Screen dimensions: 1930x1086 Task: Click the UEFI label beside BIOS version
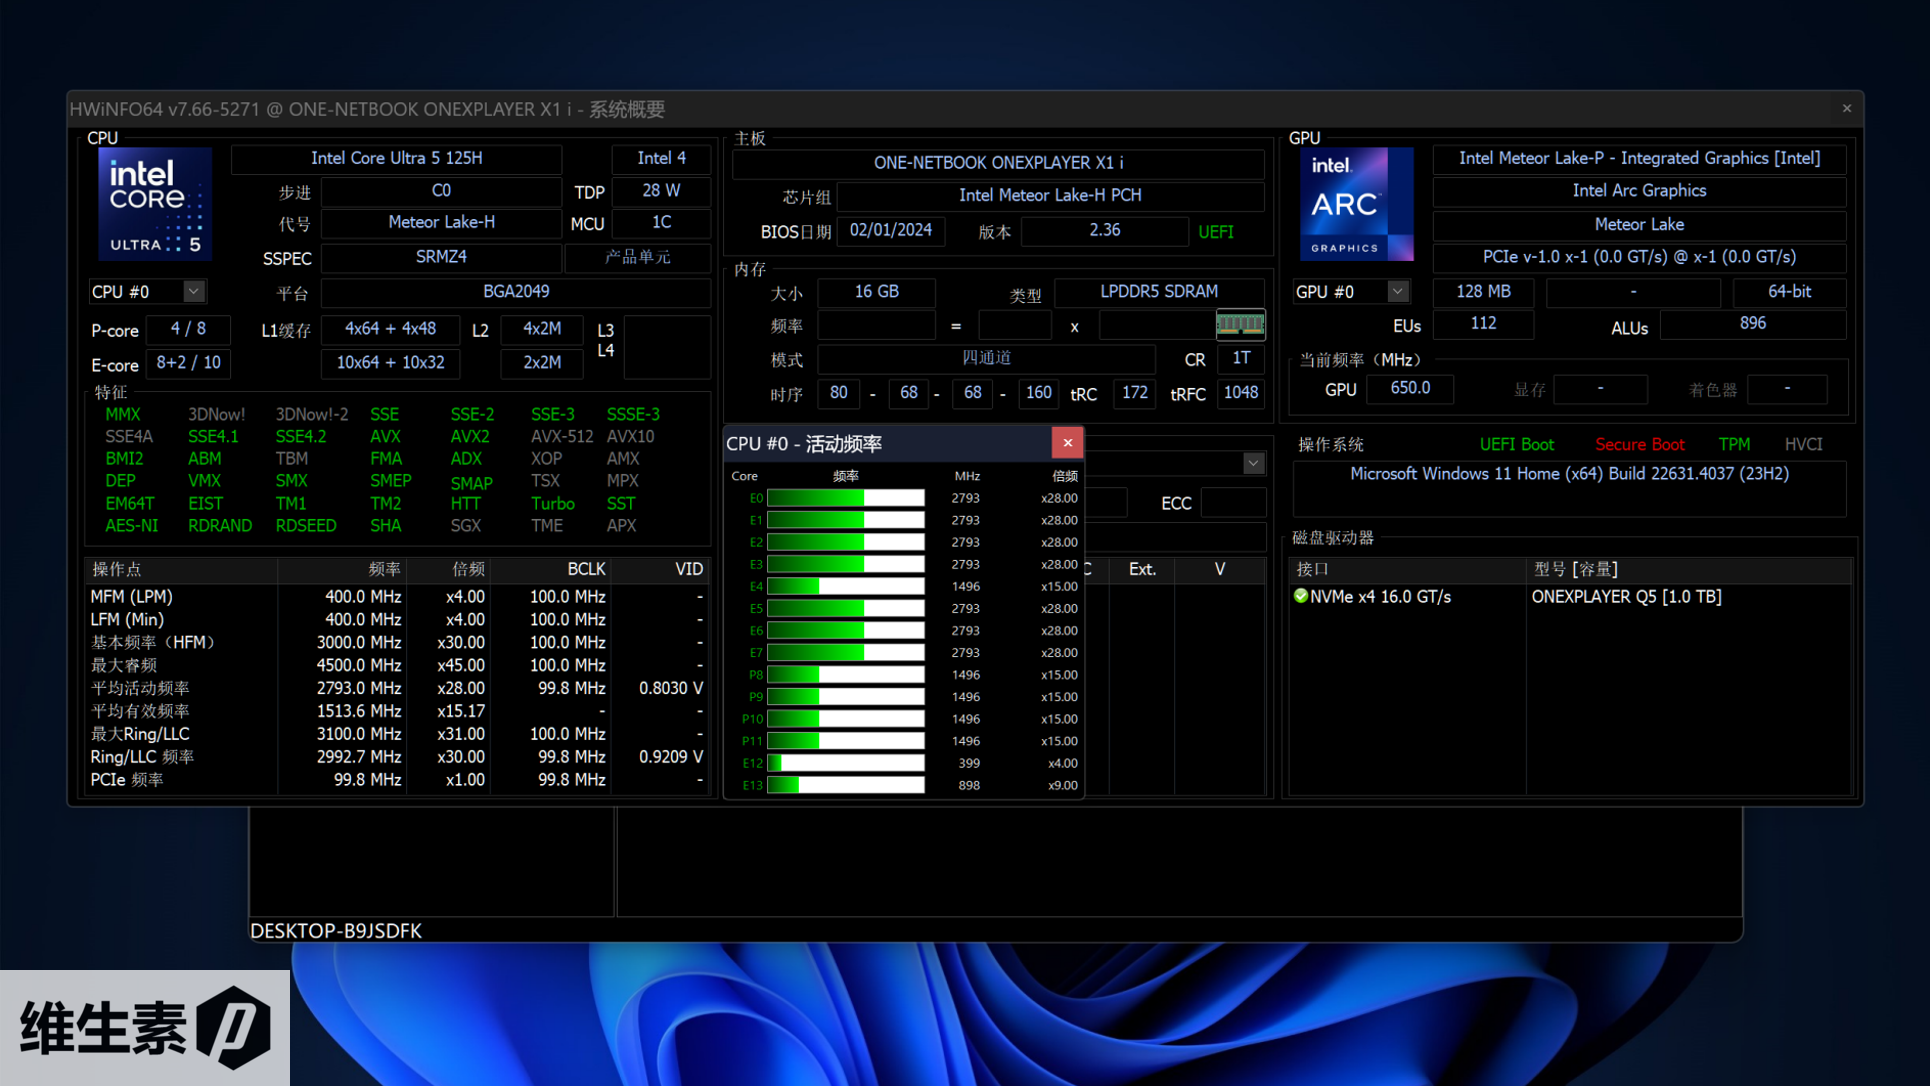1215,232
